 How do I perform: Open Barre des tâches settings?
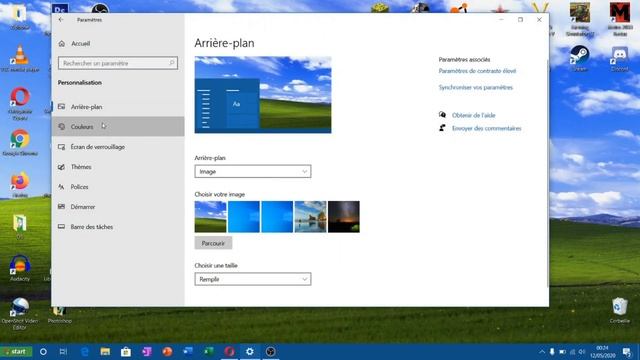tap(118, 227)
